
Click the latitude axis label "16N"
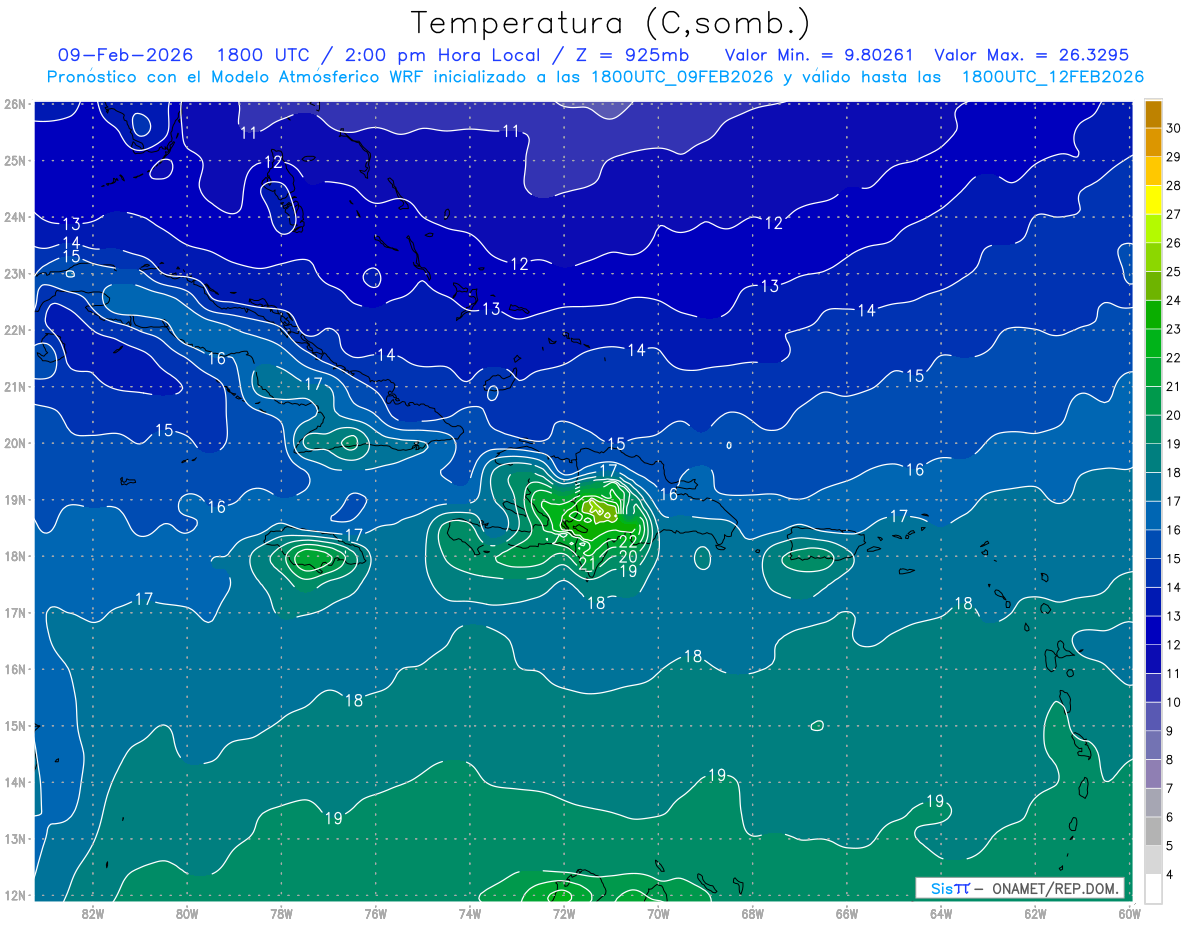coord(14,669)
